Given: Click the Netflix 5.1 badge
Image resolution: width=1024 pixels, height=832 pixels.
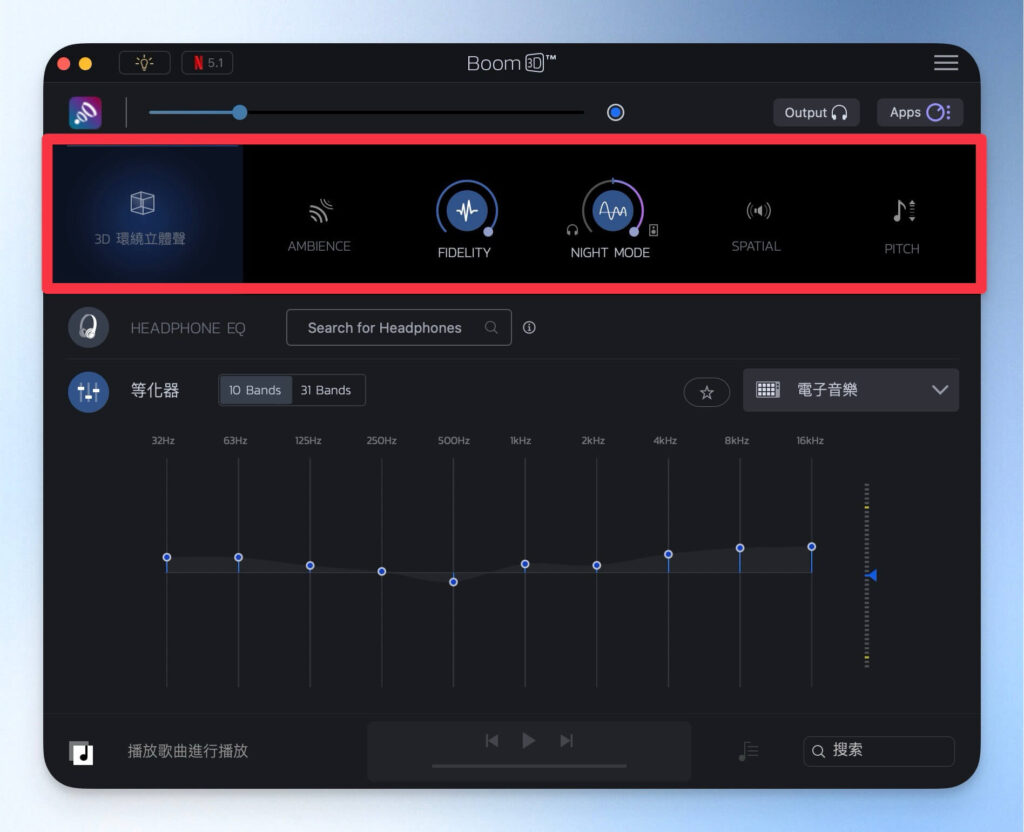Looking at the screenshot, I should pos(207,63).
